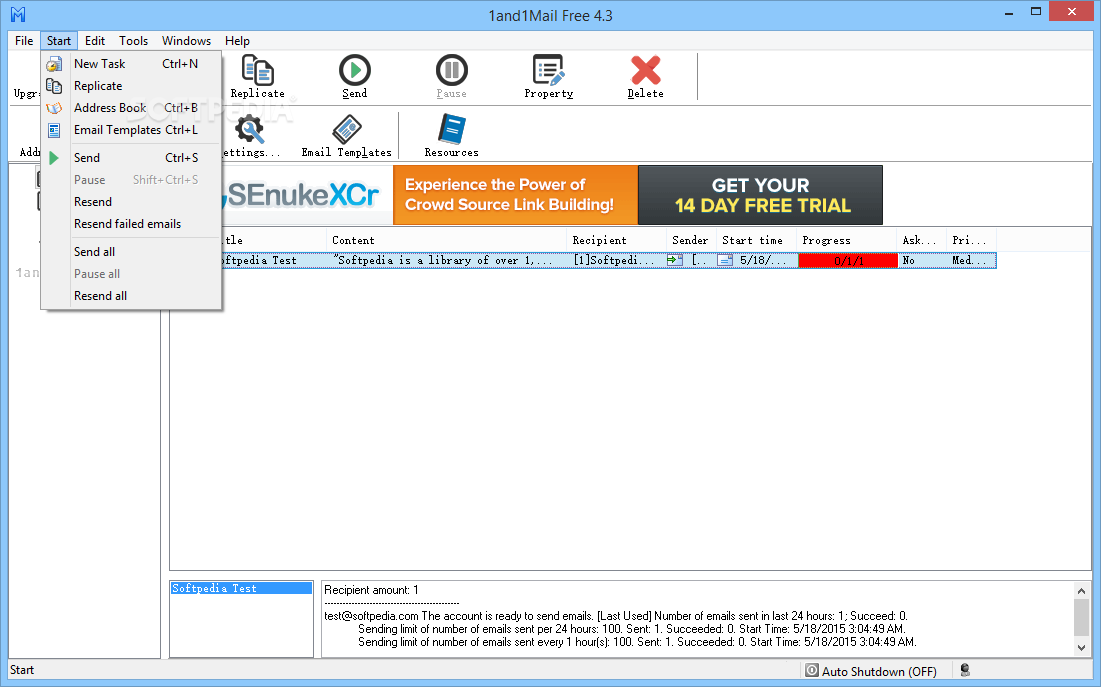Click the Ask... column header

tap(921, 240)
